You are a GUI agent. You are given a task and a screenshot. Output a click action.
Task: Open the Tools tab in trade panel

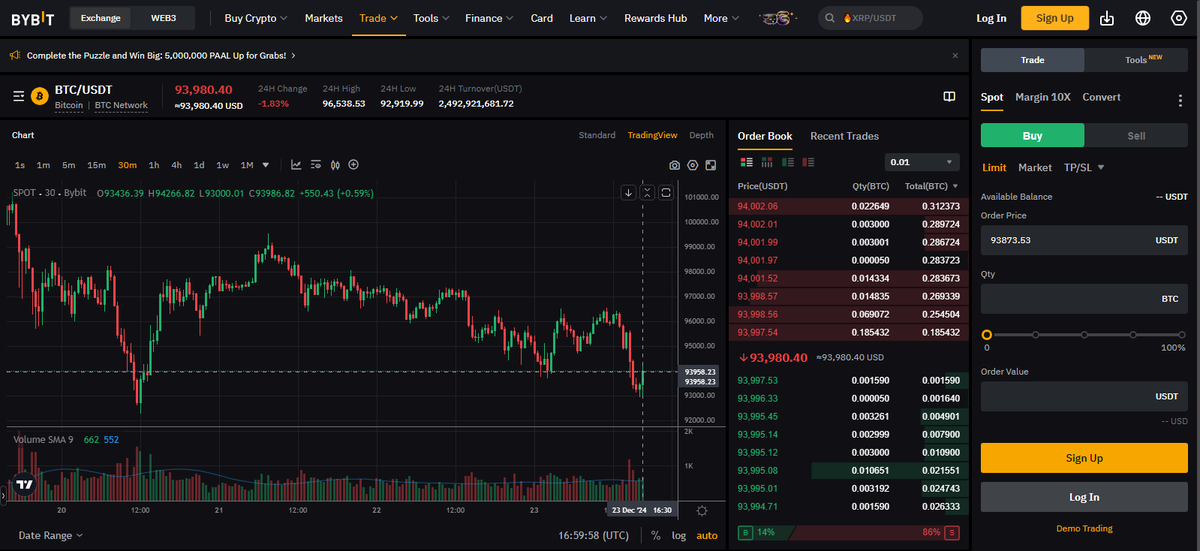[x=1137, y=60]
